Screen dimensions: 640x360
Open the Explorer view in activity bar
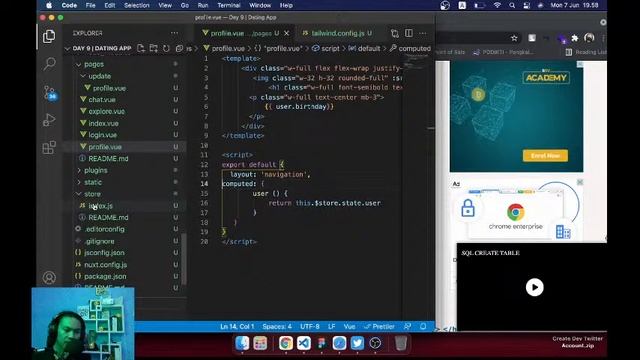[x=49, y=36]
